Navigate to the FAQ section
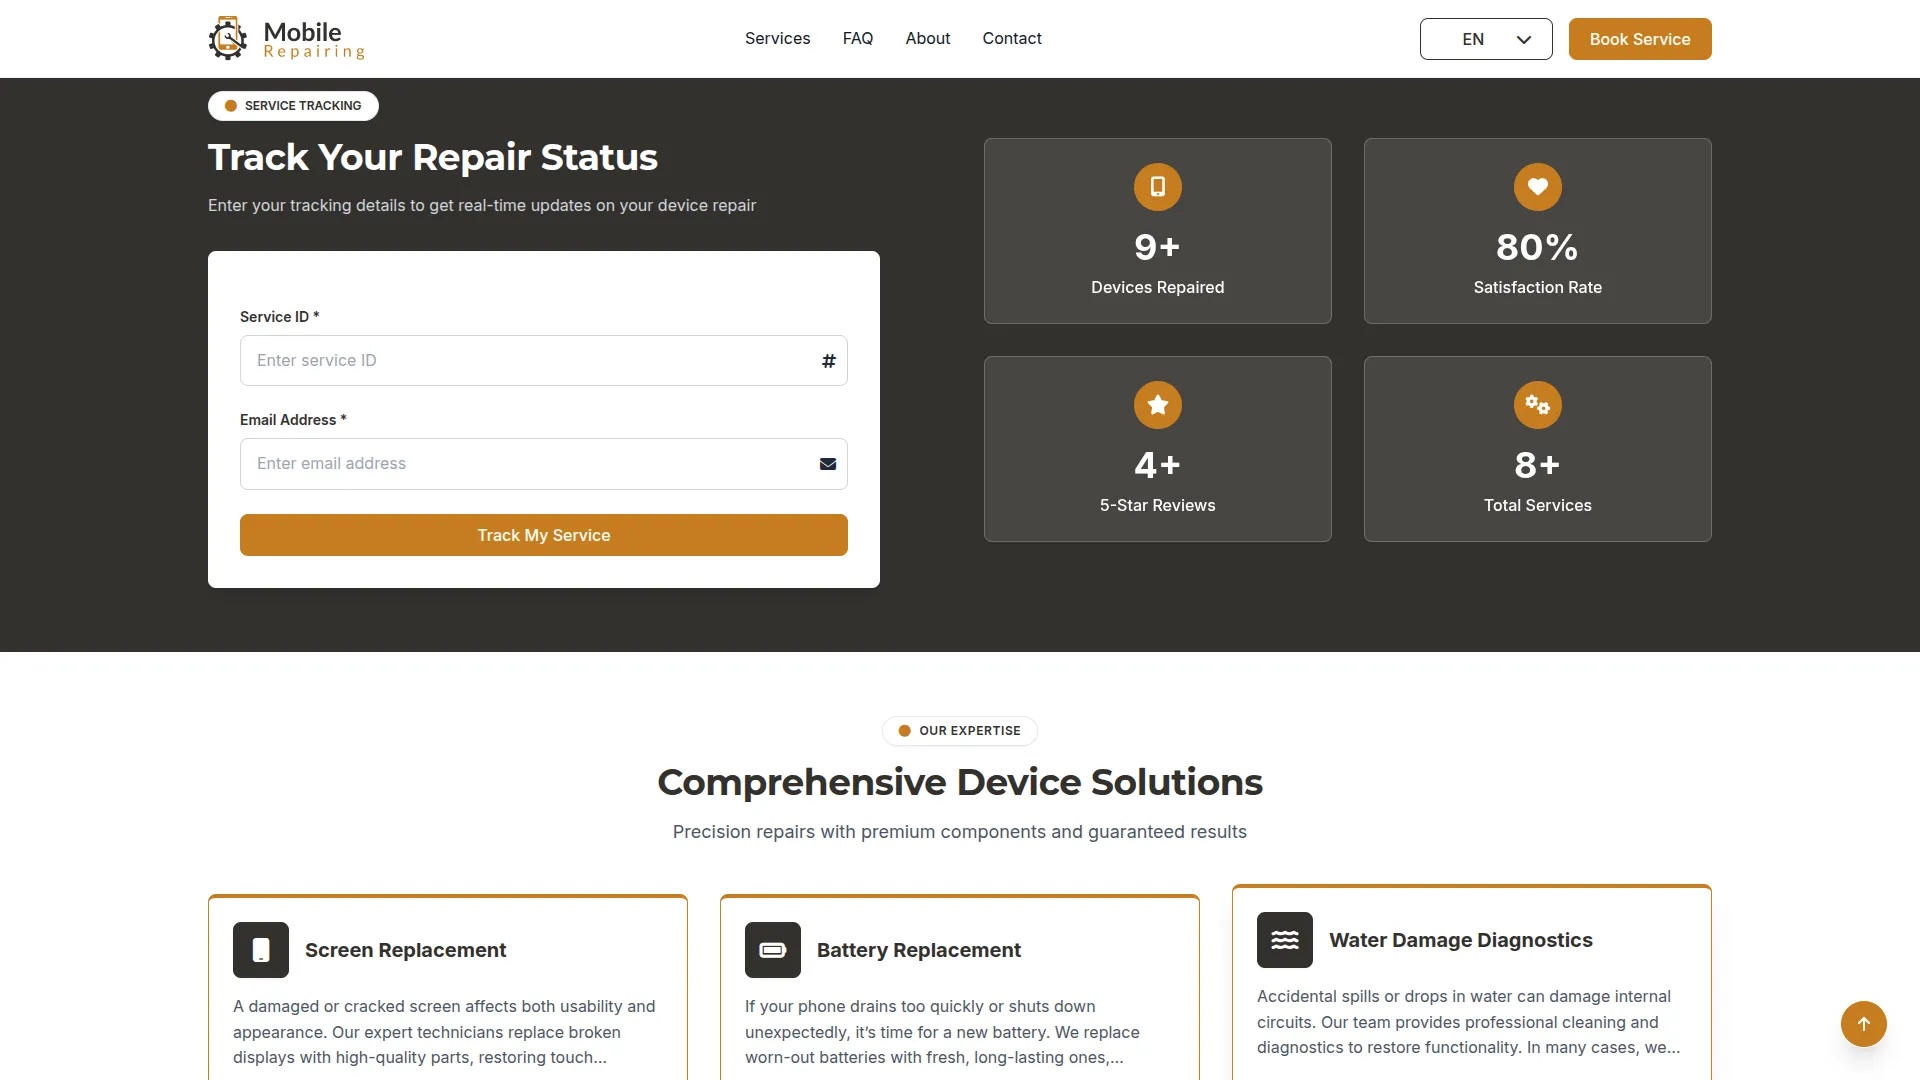Image resolution: width=1920 pixels, height=1080 pixels. point(857,38)
